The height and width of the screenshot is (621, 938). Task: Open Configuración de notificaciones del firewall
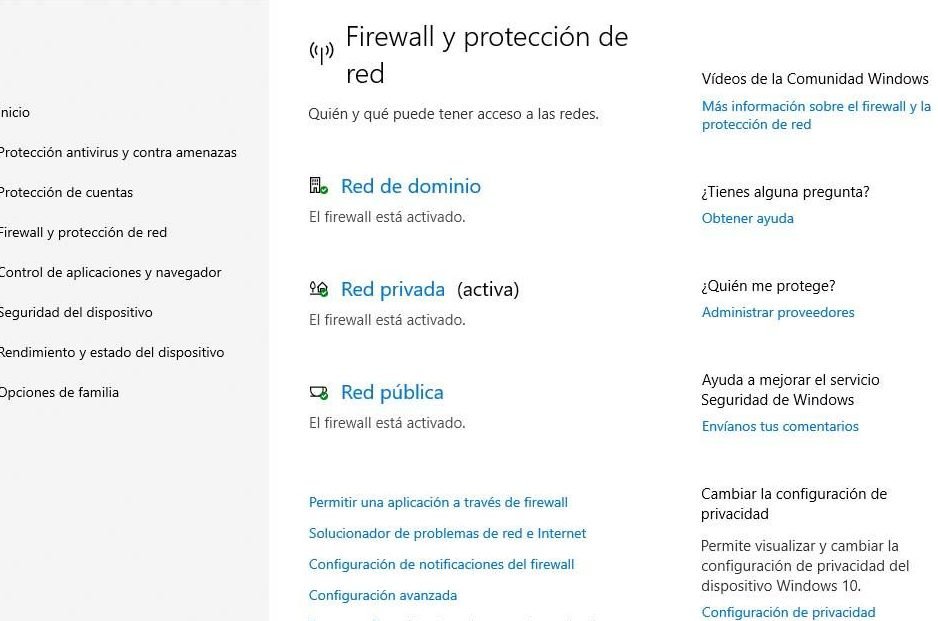[x=441, y=564]
